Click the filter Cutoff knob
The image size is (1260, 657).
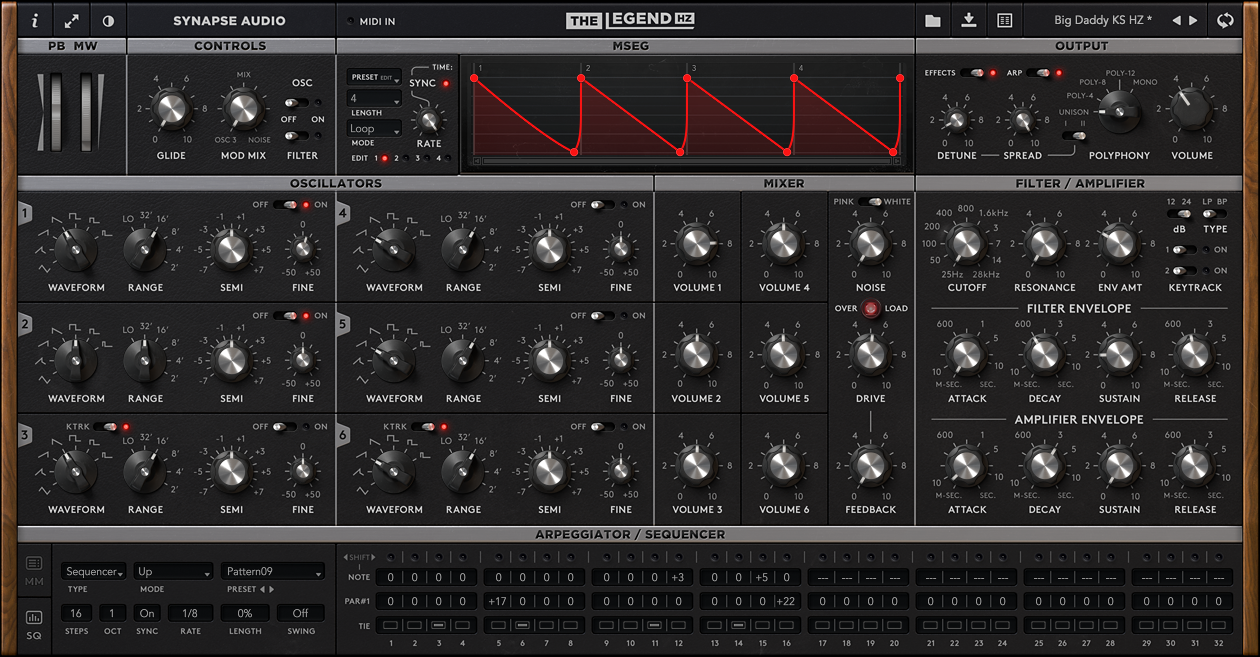click(966, 242)
